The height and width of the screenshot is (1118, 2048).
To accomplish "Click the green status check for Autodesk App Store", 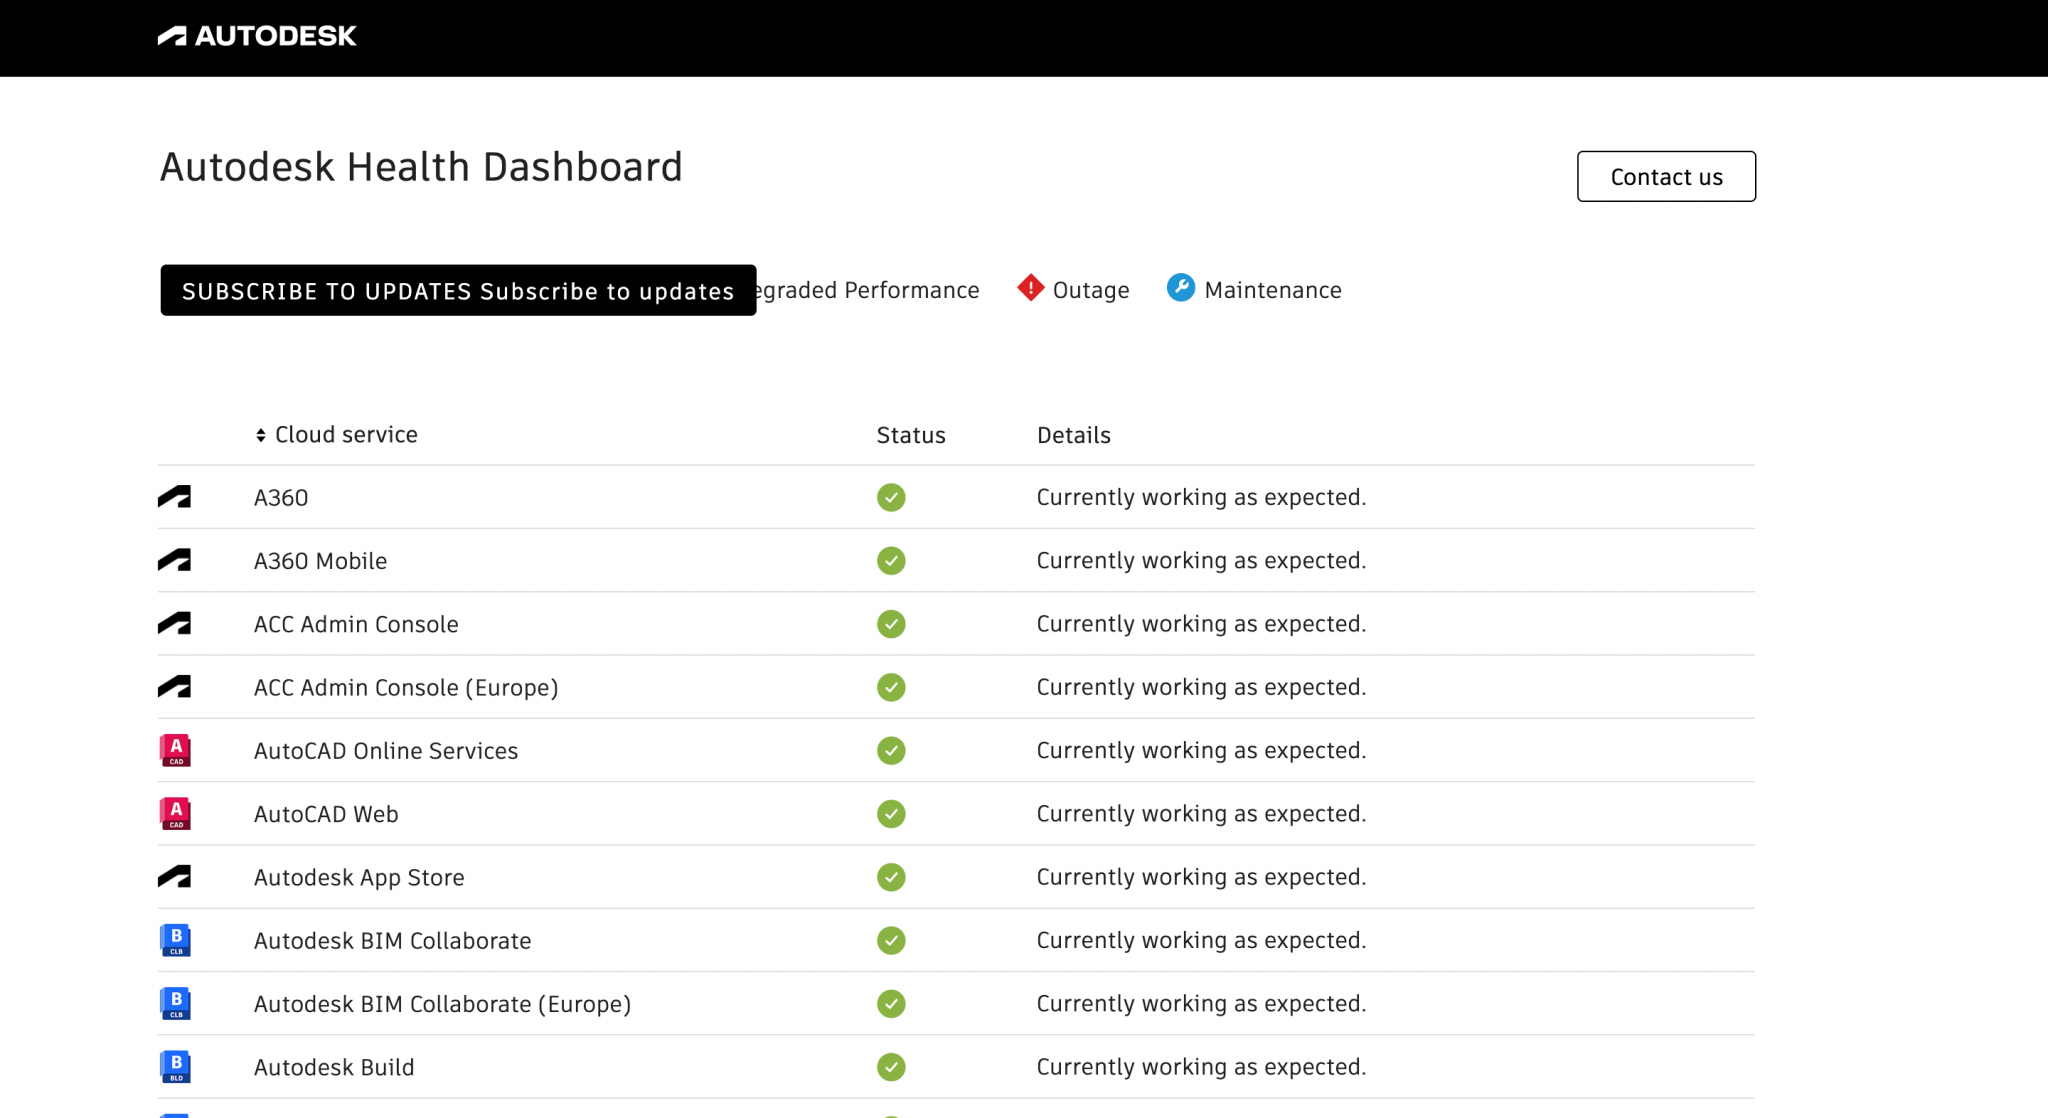I will tap(890, 877).
